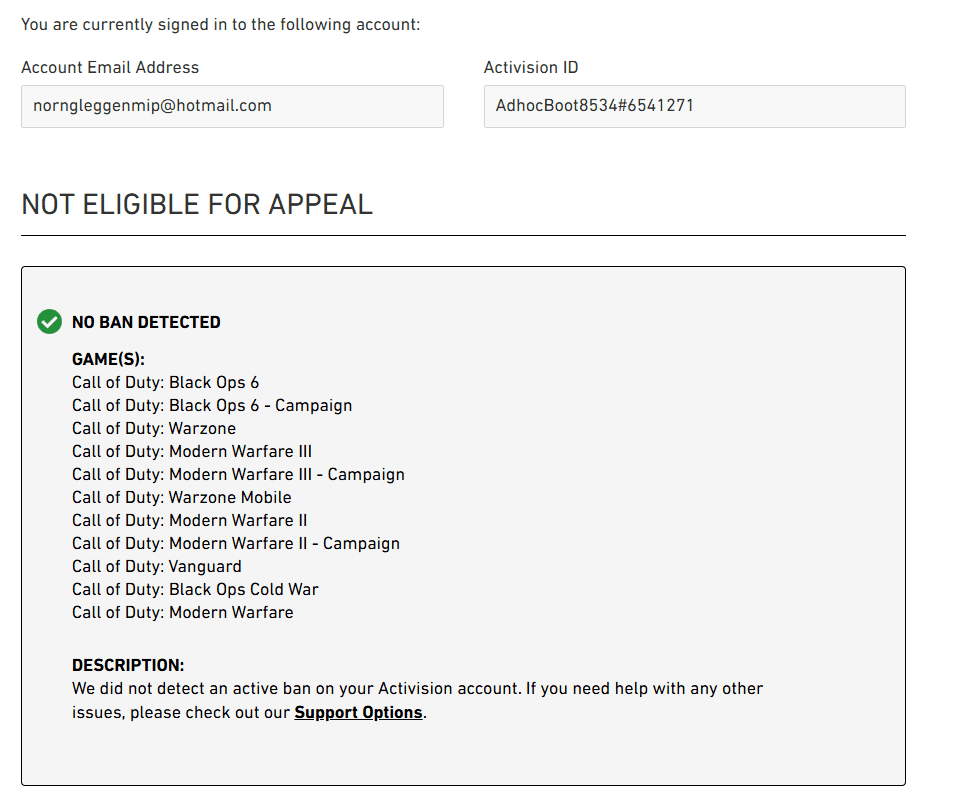Select the "Call of Duty: Black Ops 6" entry
The height and width of the screenshot is (794, 963).
click(165, 382)
